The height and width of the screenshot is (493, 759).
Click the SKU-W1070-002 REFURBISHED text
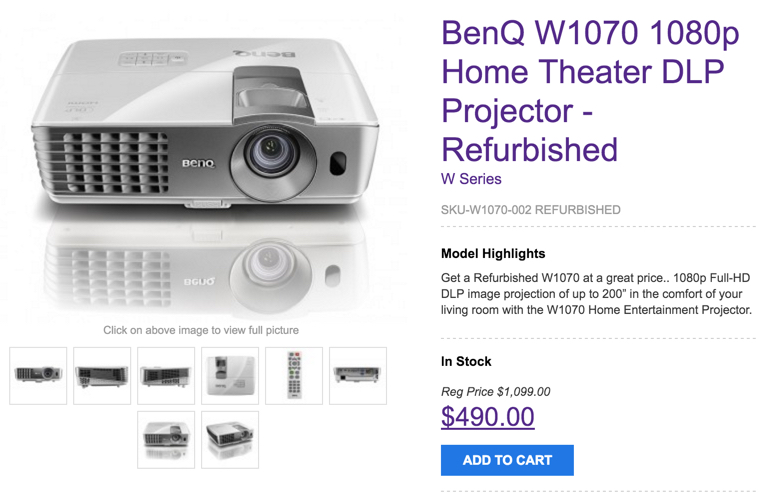(x=531, y=210)
